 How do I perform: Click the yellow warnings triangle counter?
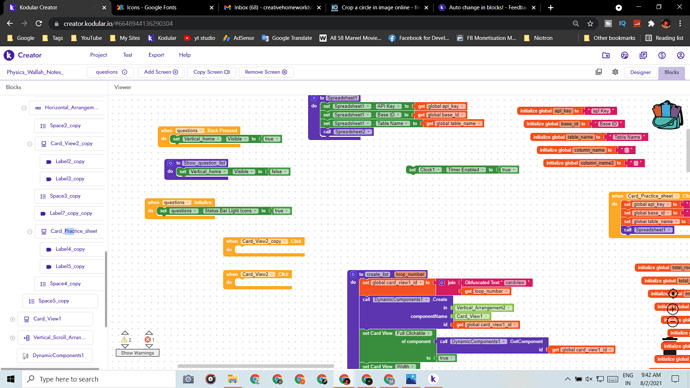tap(126, 340)
